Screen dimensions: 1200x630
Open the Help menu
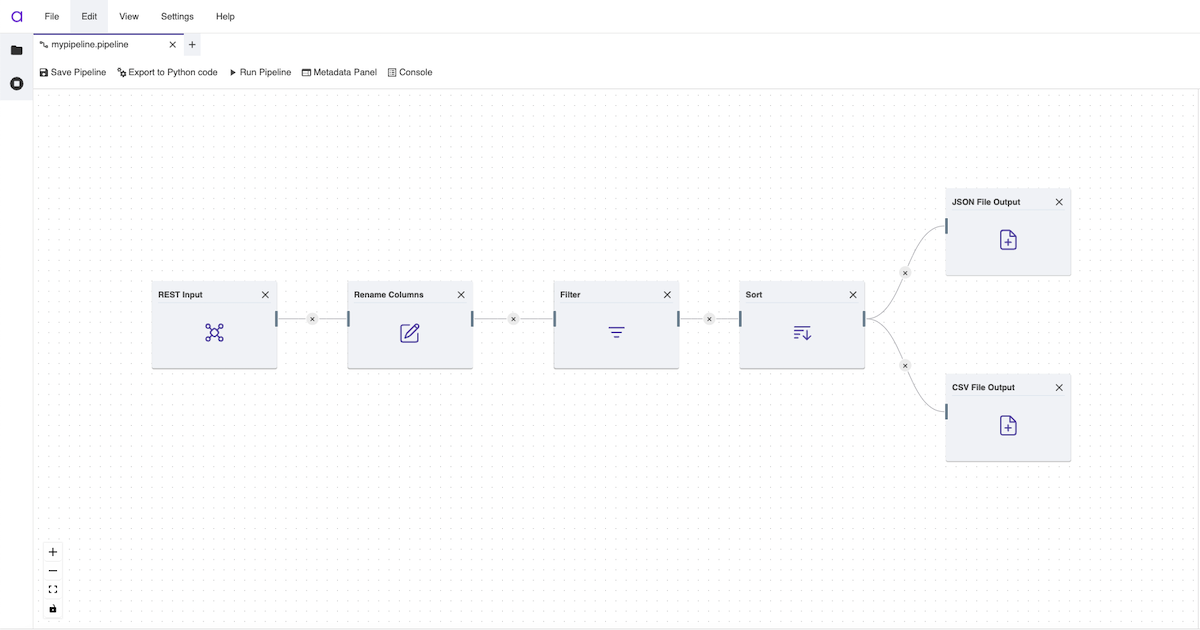225,16
